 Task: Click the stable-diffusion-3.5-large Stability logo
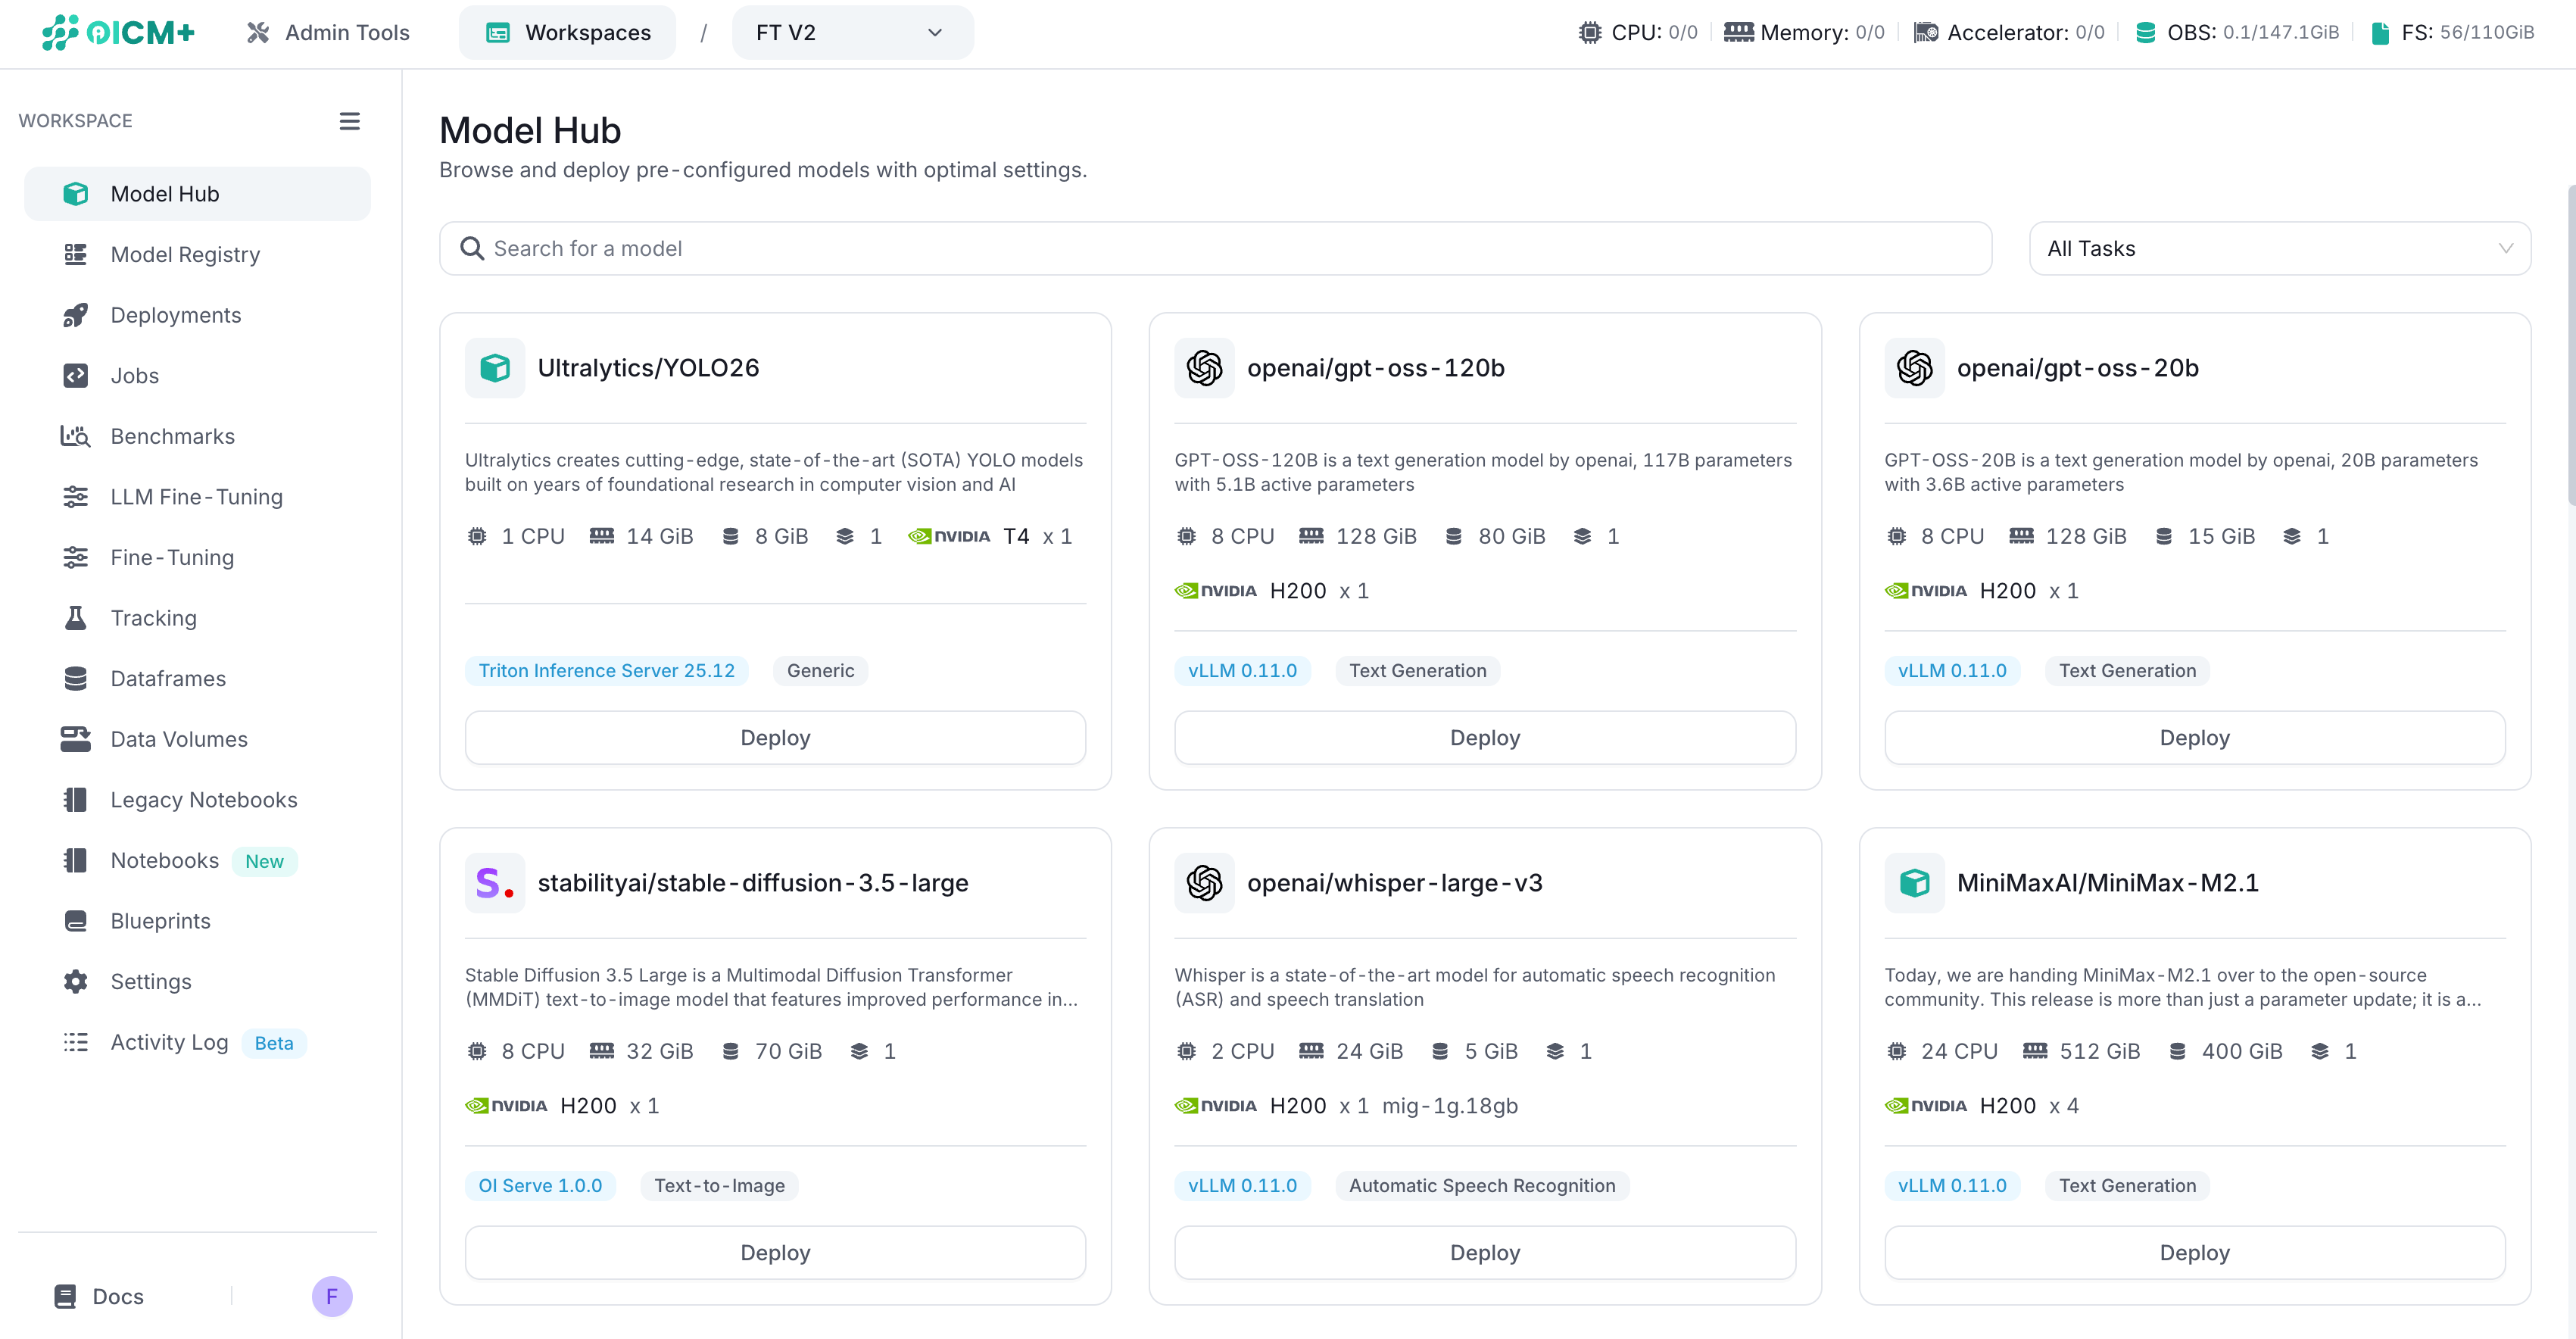point(495,883)
